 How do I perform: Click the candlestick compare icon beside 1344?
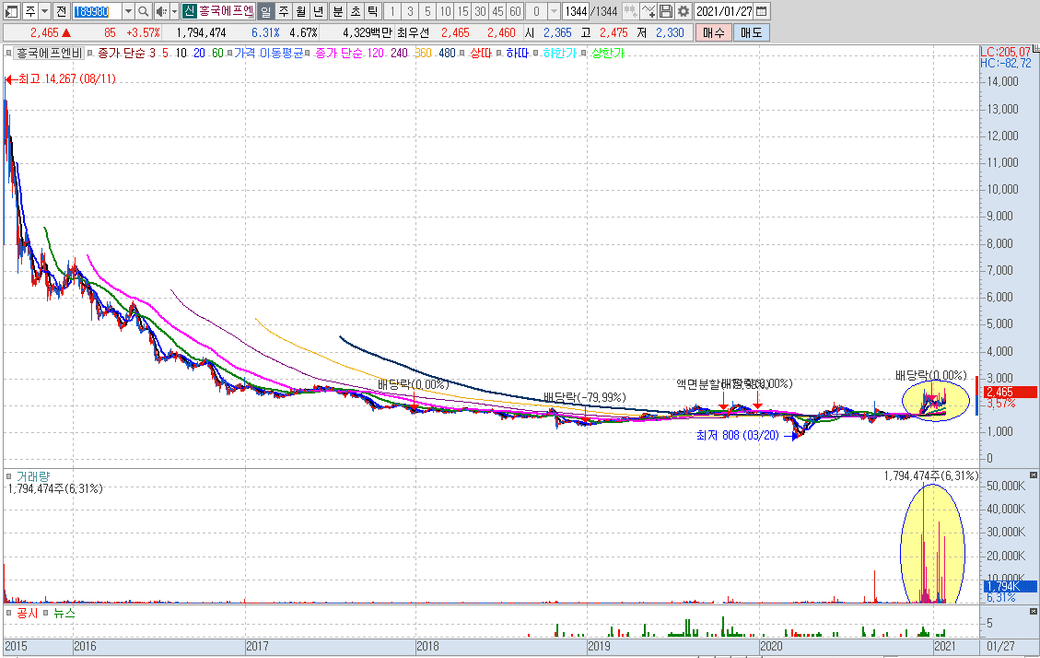630,11
